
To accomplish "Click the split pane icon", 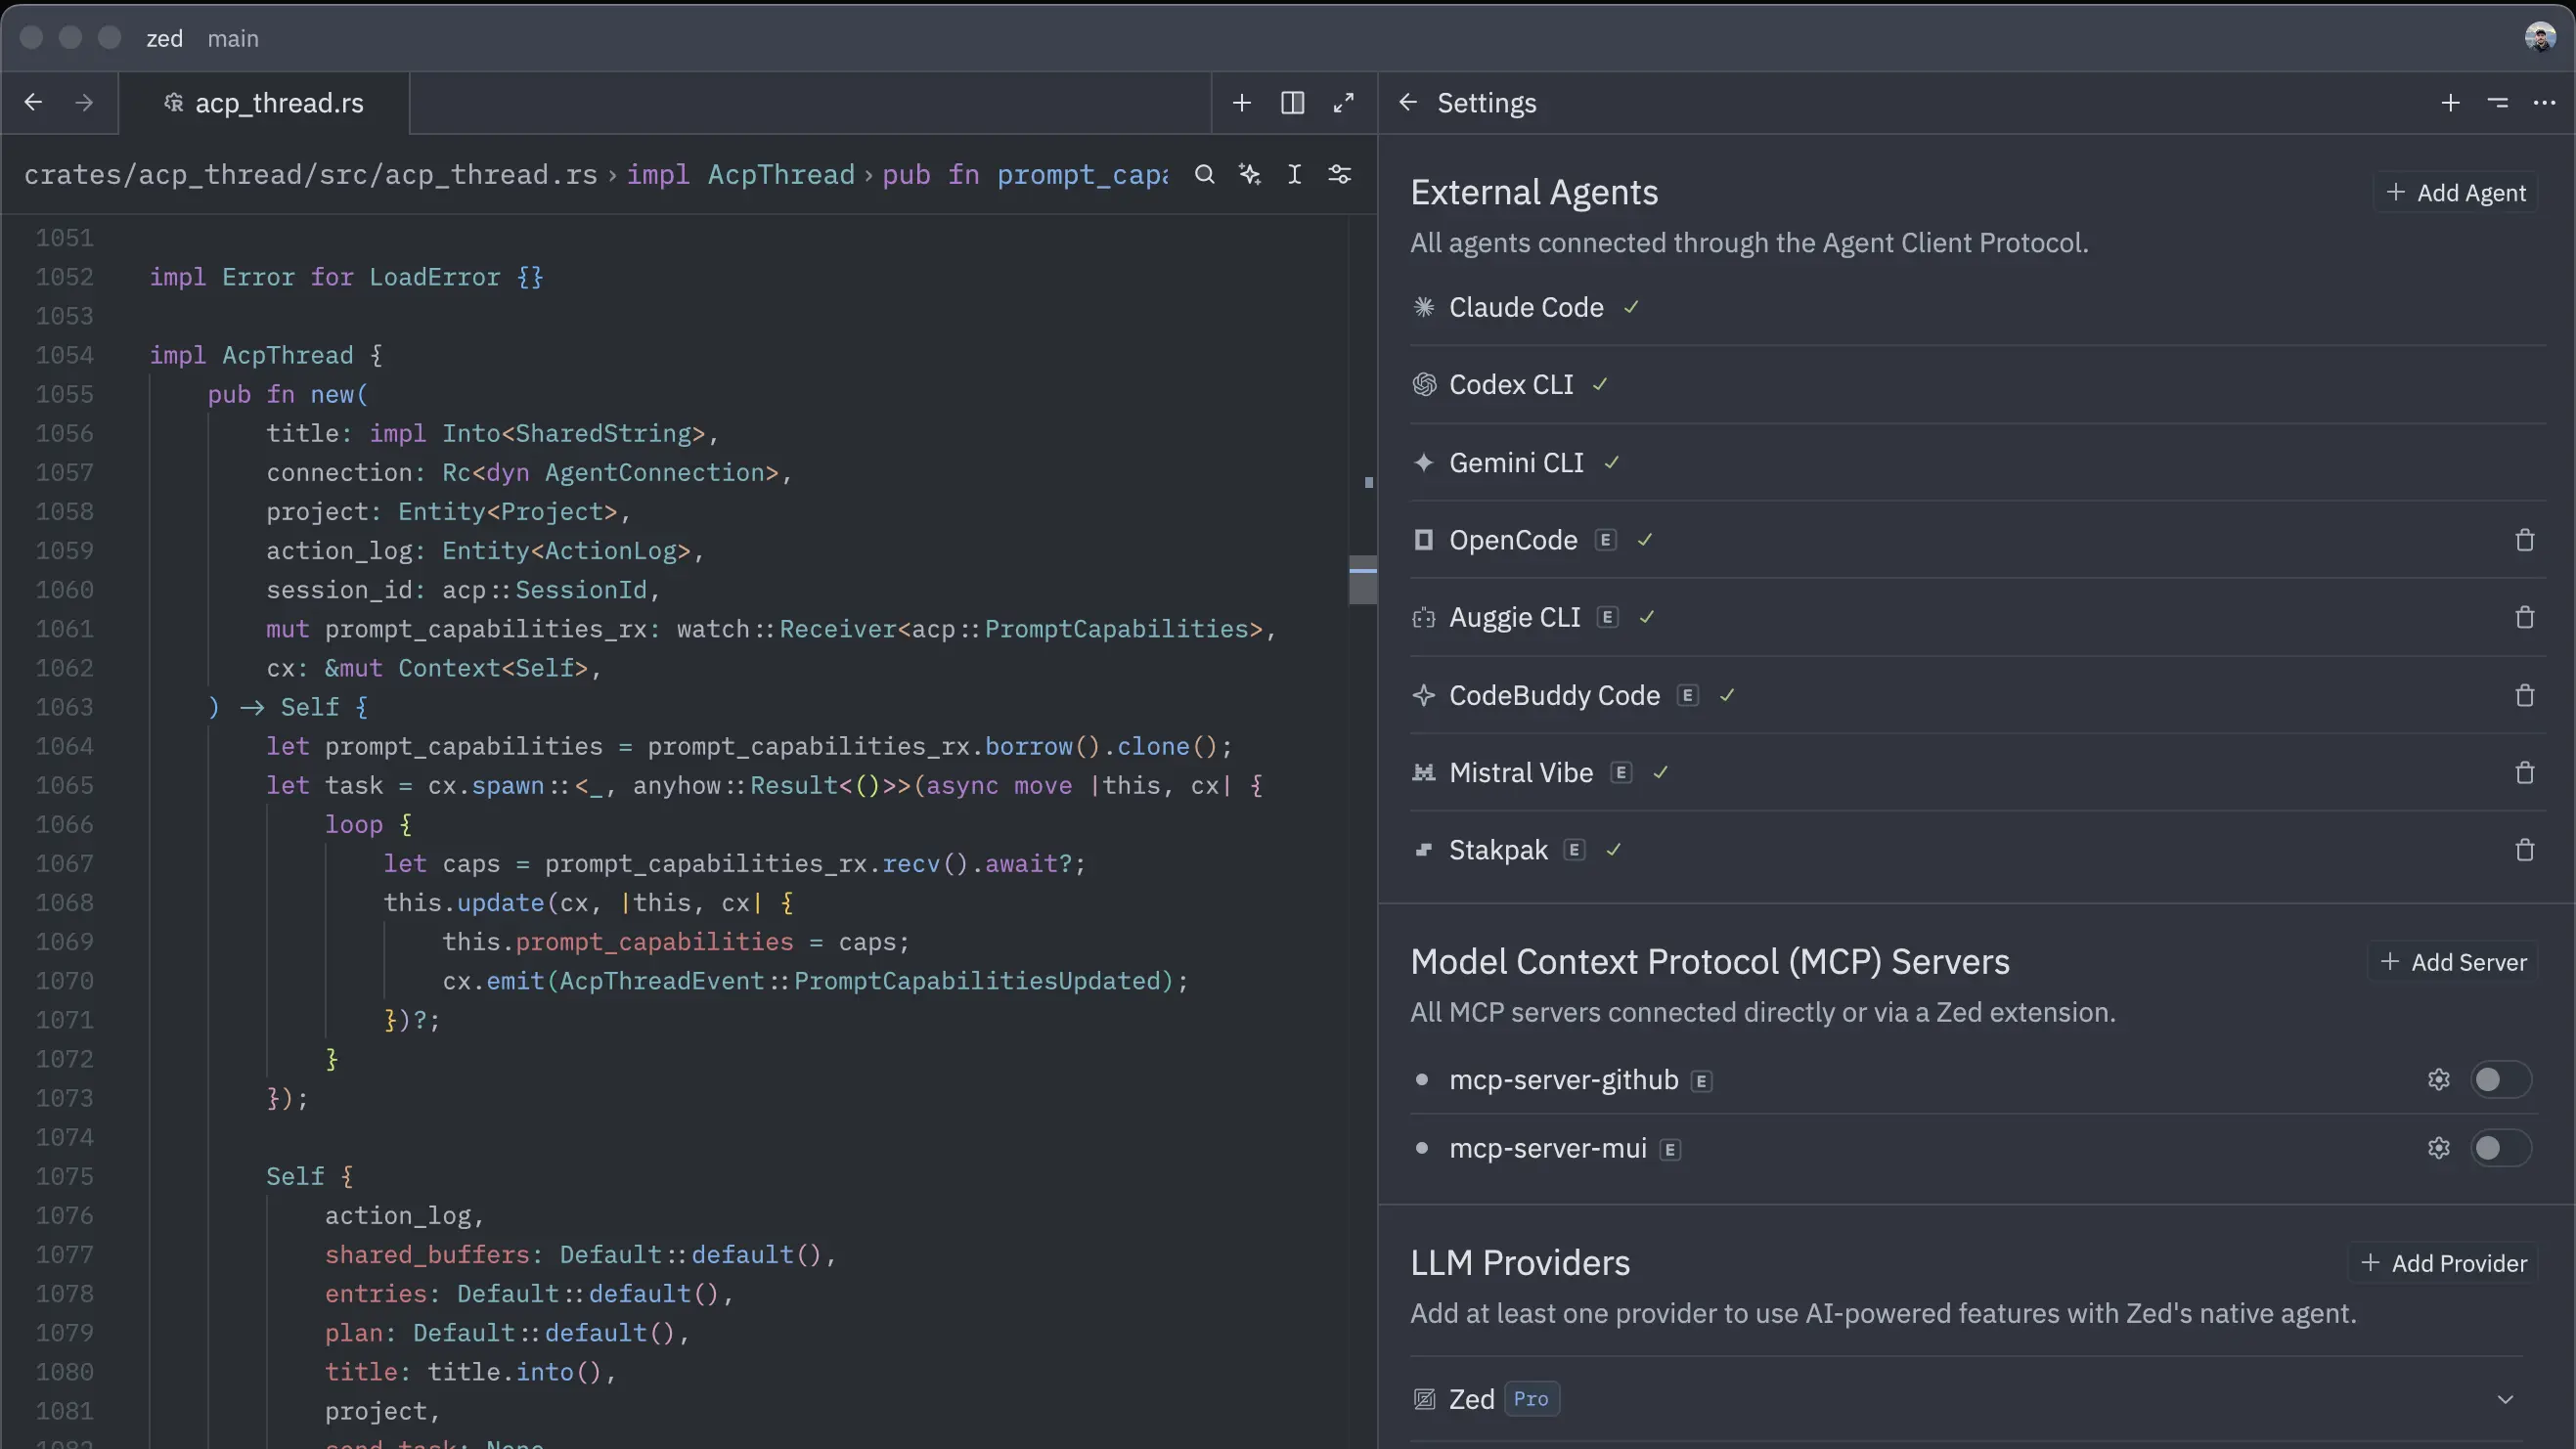I will pos(1292,103).
